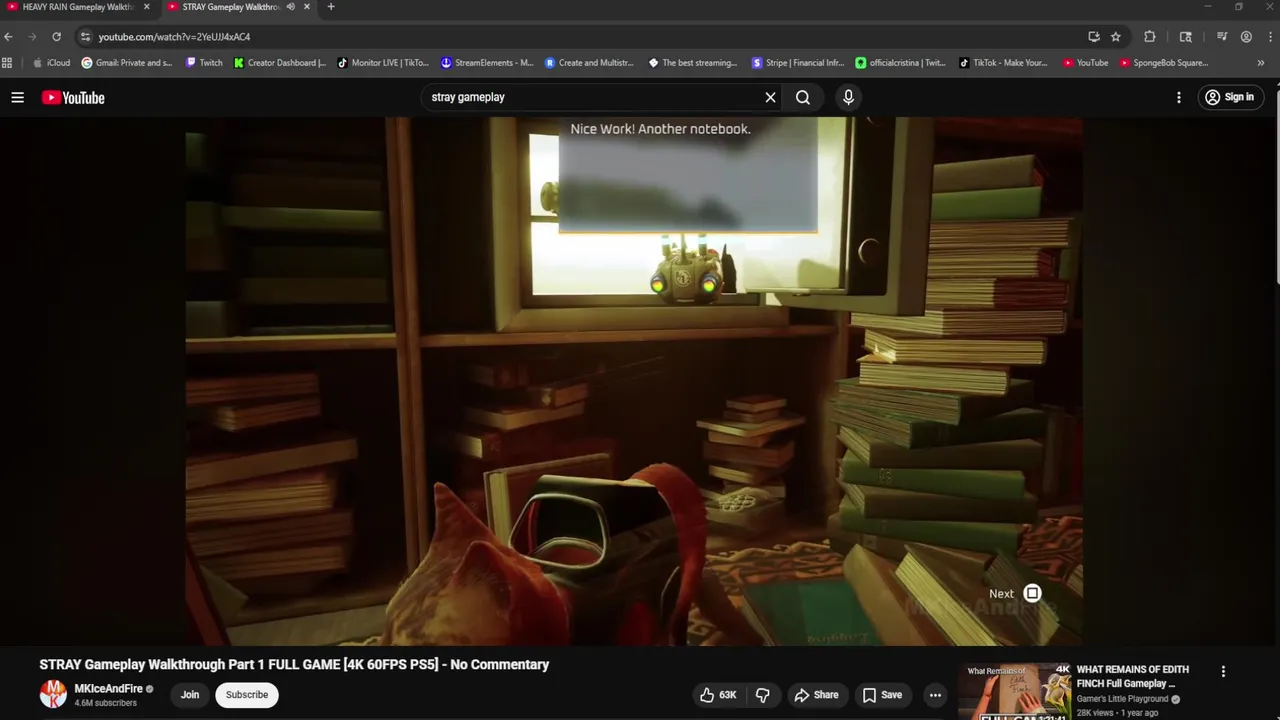Screen dimensions: 1280x720
Task: Dislike the video with thumbs down
Action: [762, 695]
